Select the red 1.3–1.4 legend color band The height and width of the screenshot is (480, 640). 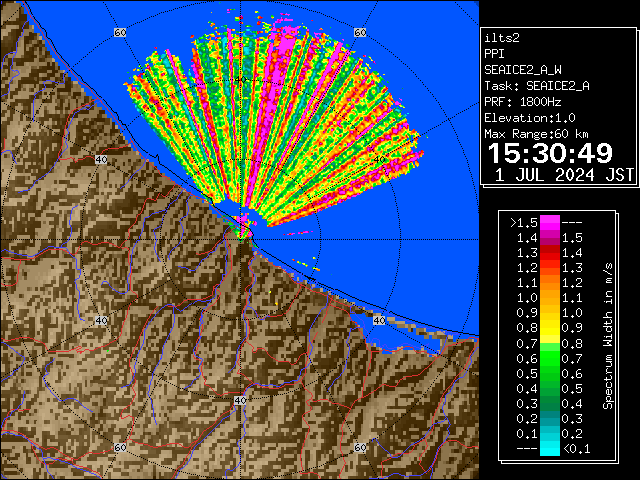point(550,253)
